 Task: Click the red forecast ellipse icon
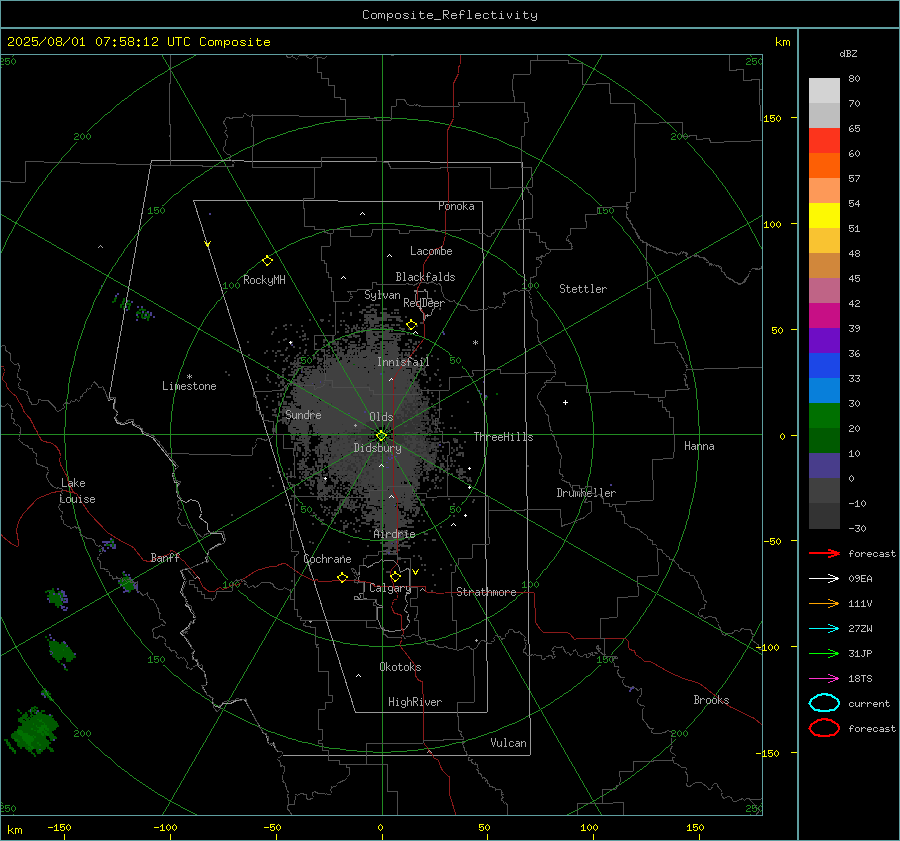pyautogui.click(x=824, y=728)
